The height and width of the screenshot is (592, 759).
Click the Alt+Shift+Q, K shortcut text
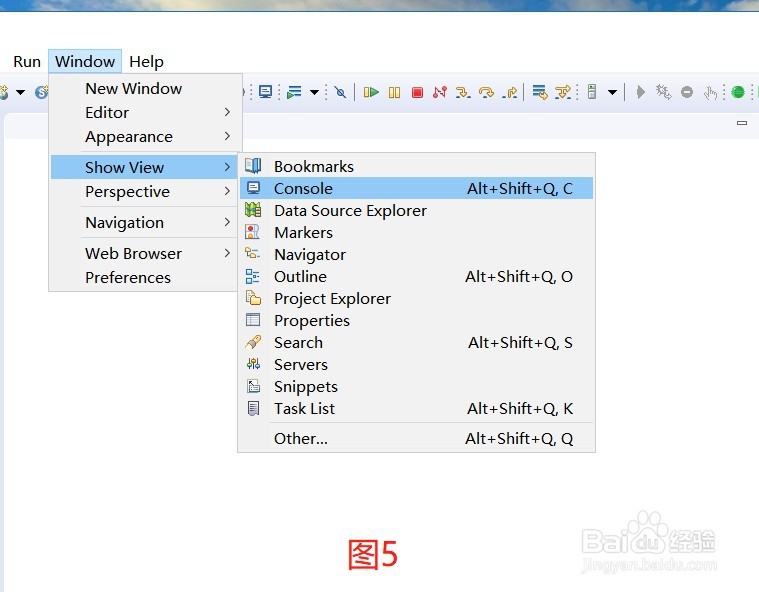(520, 409)
